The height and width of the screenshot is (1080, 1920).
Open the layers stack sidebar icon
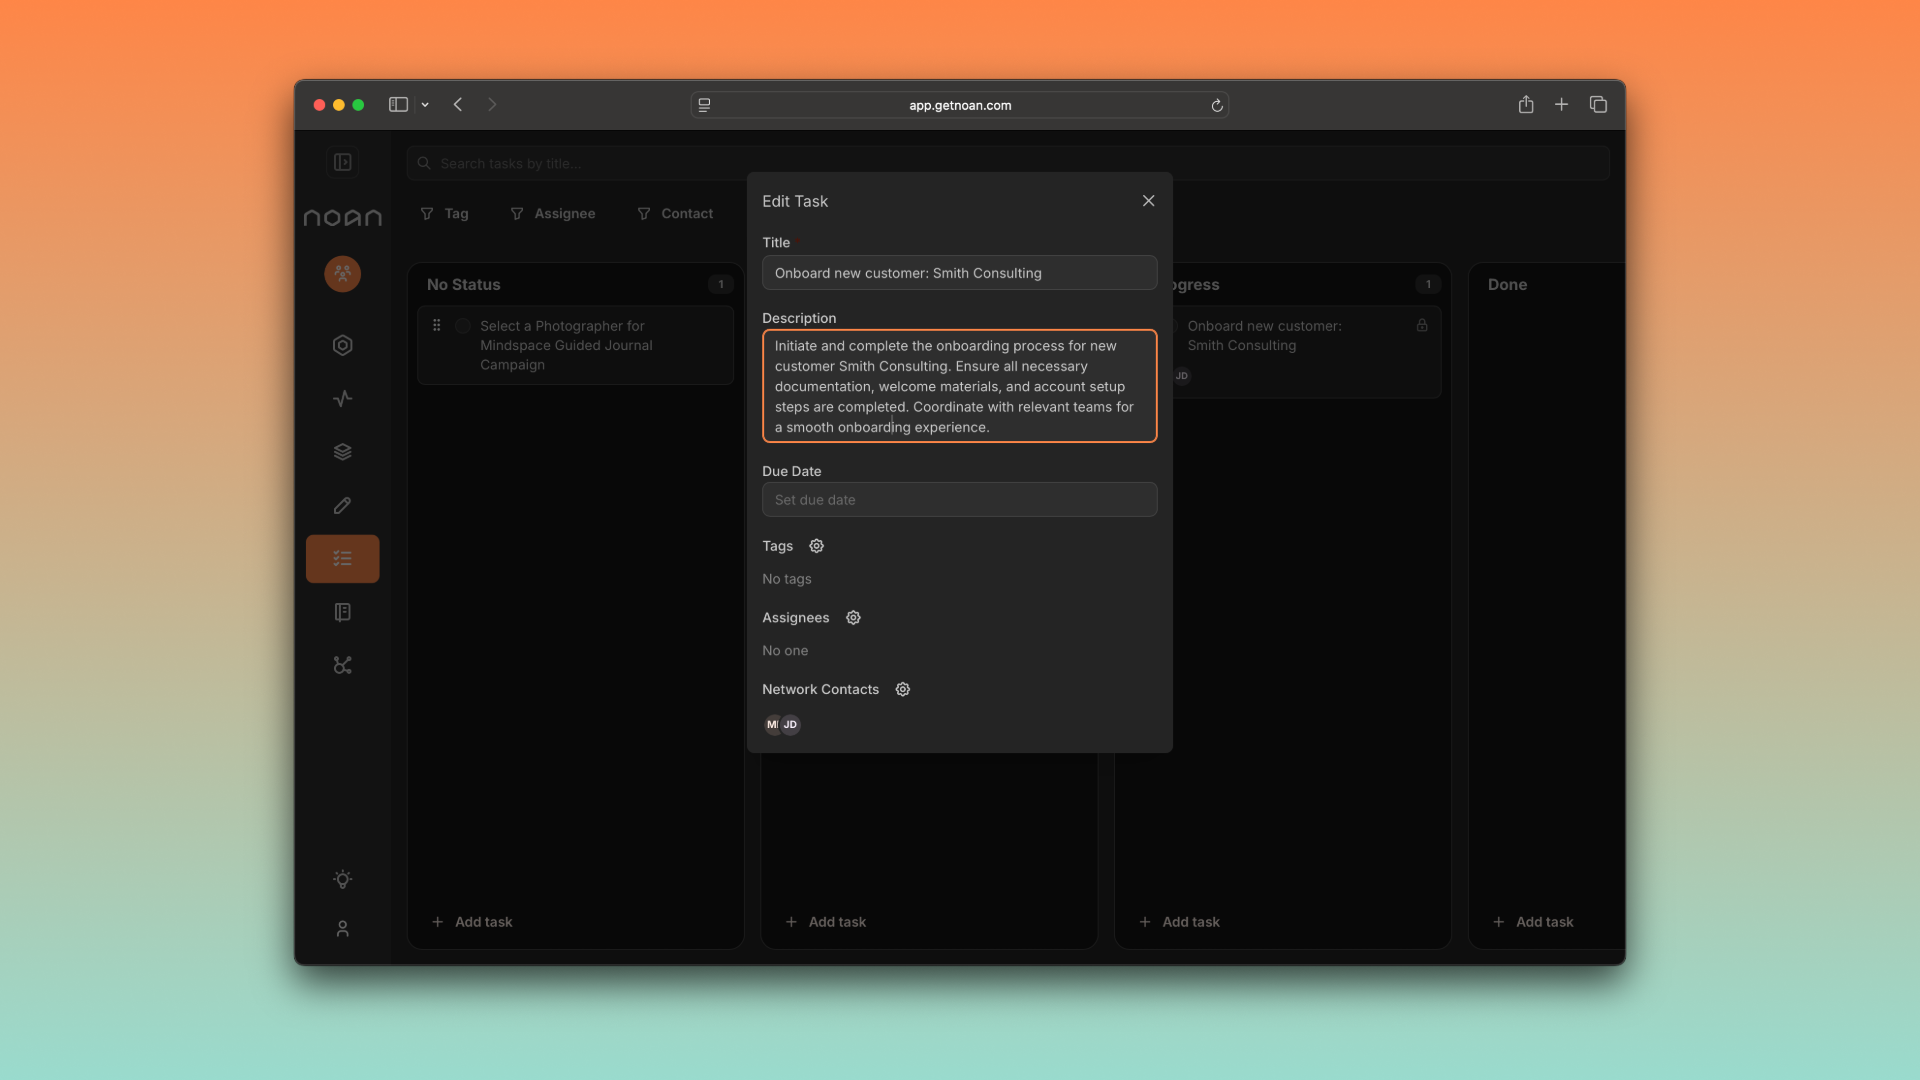coord(342,452)
